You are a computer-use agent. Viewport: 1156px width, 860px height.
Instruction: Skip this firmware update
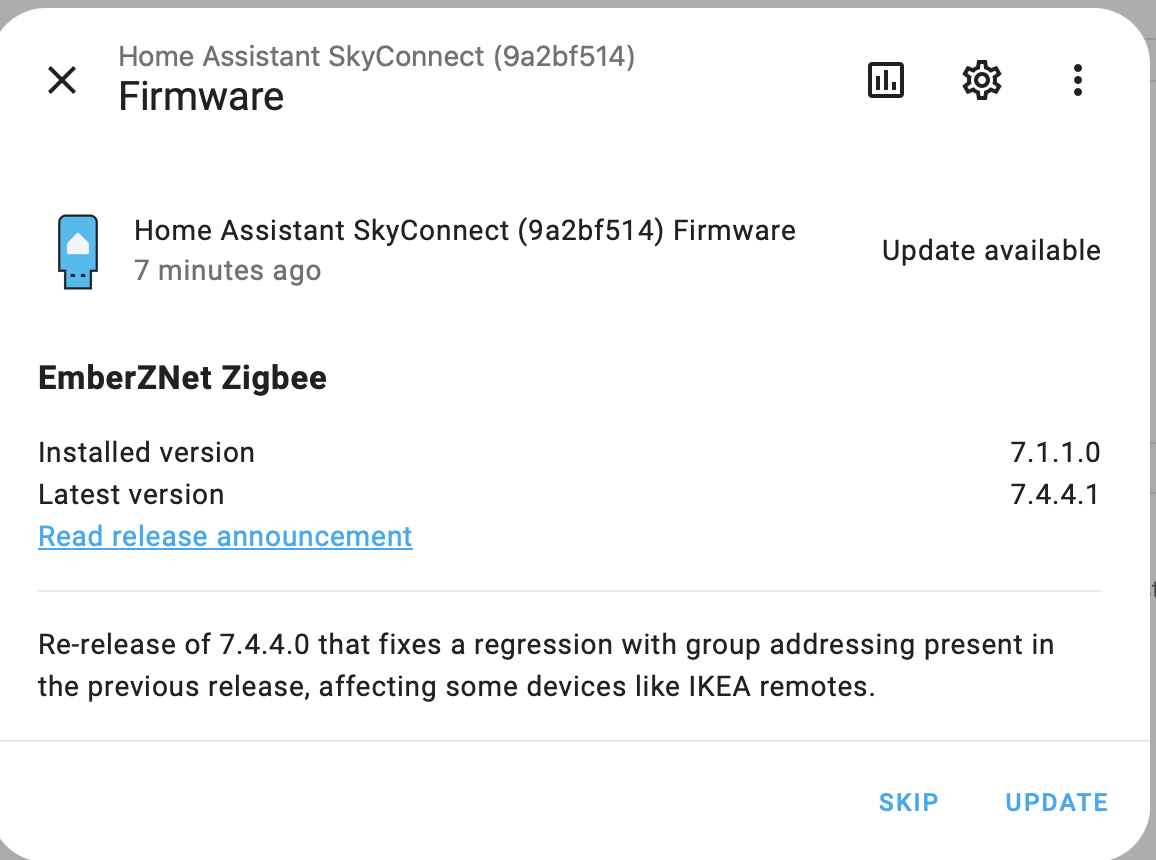point(908,802)
